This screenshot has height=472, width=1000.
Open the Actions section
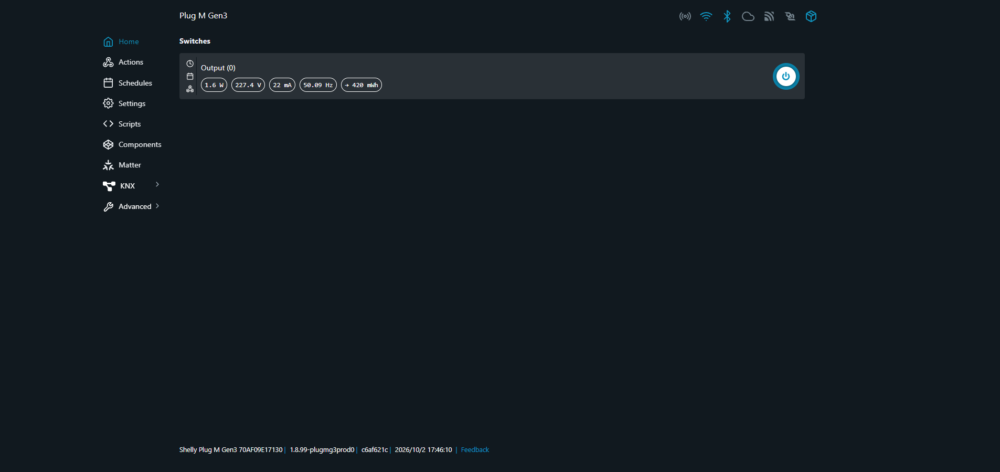(123, 62)
